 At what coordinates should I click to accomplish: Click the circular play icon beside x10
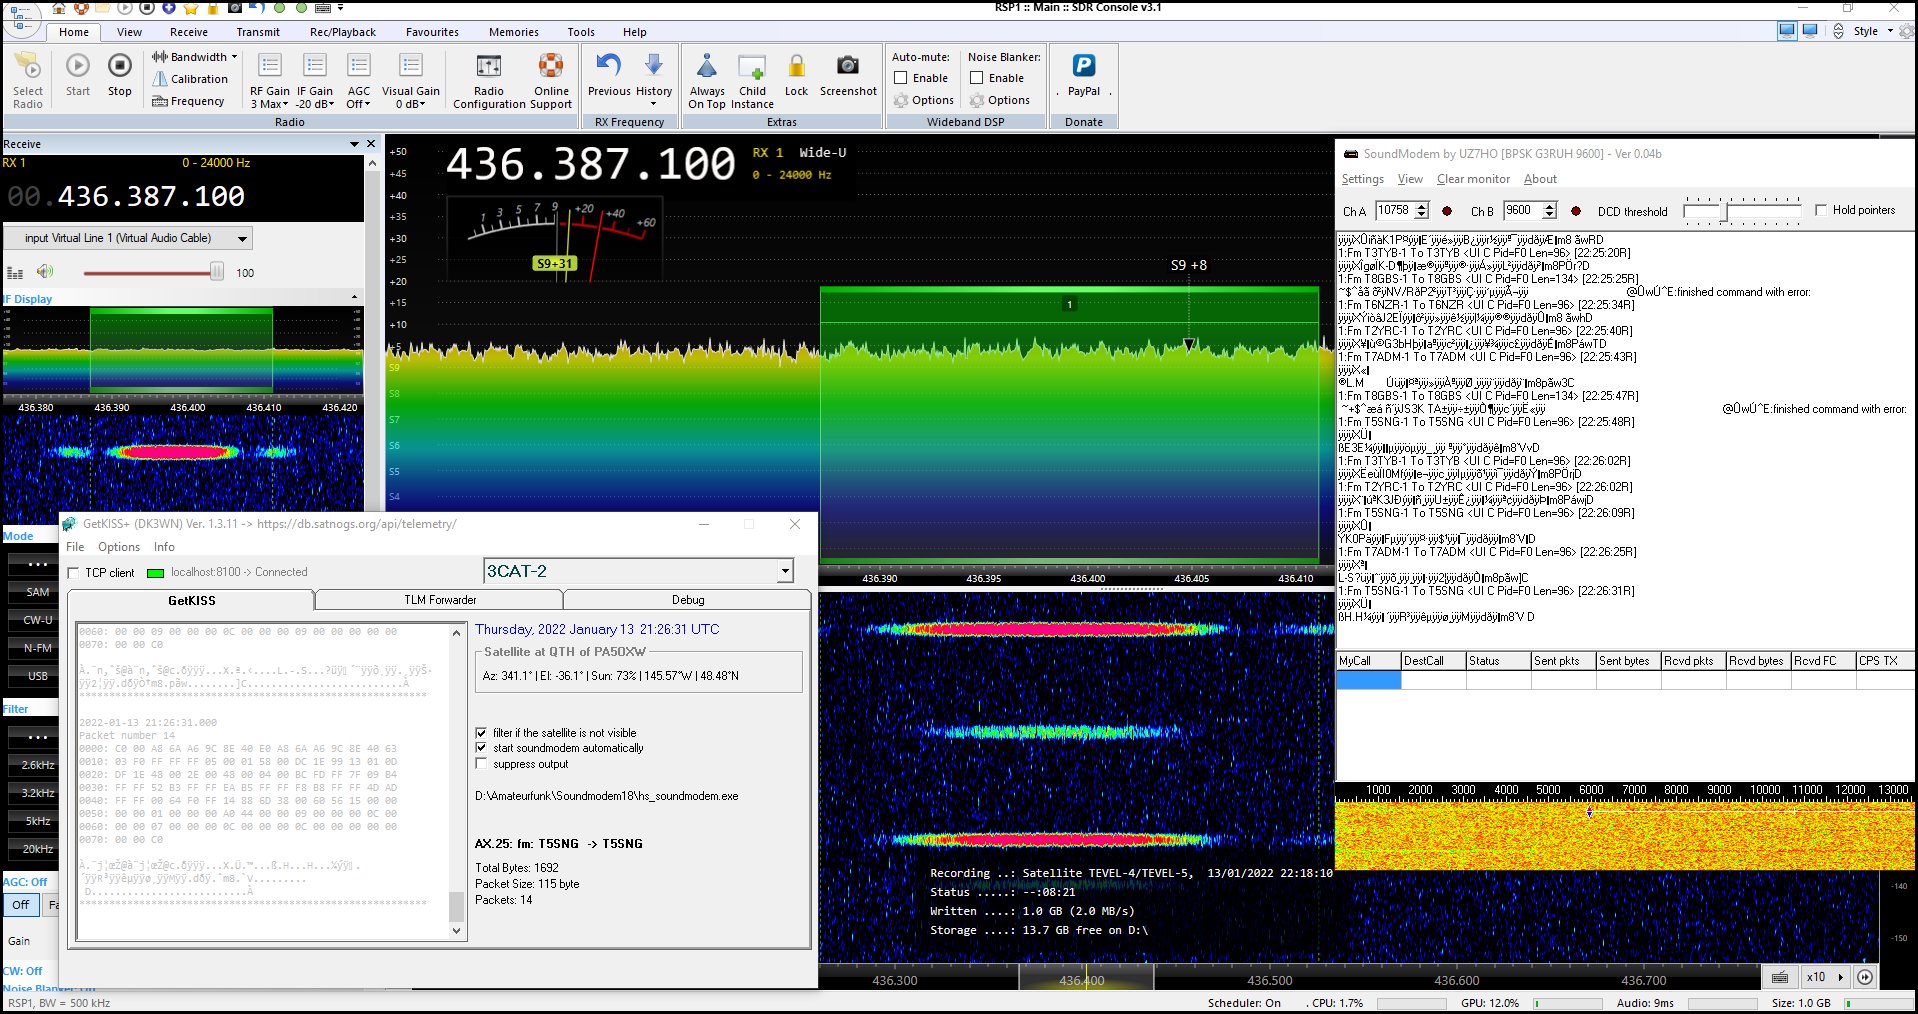[1865, 977]
